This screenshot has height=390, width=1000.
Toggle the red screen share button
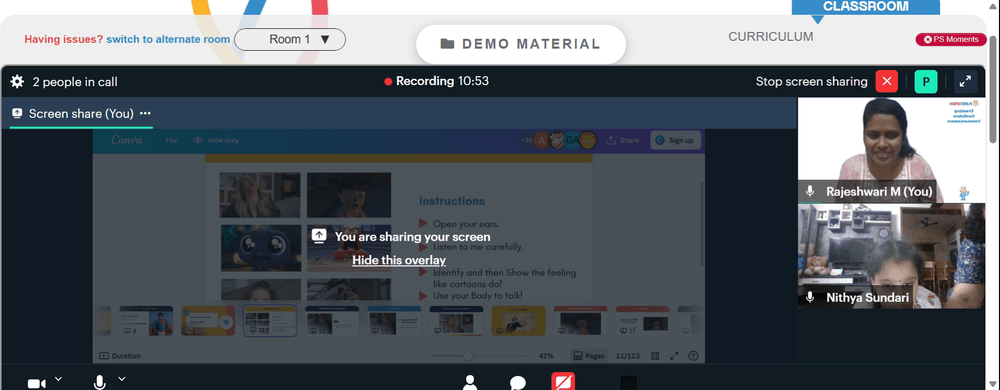tap(563, 382)
